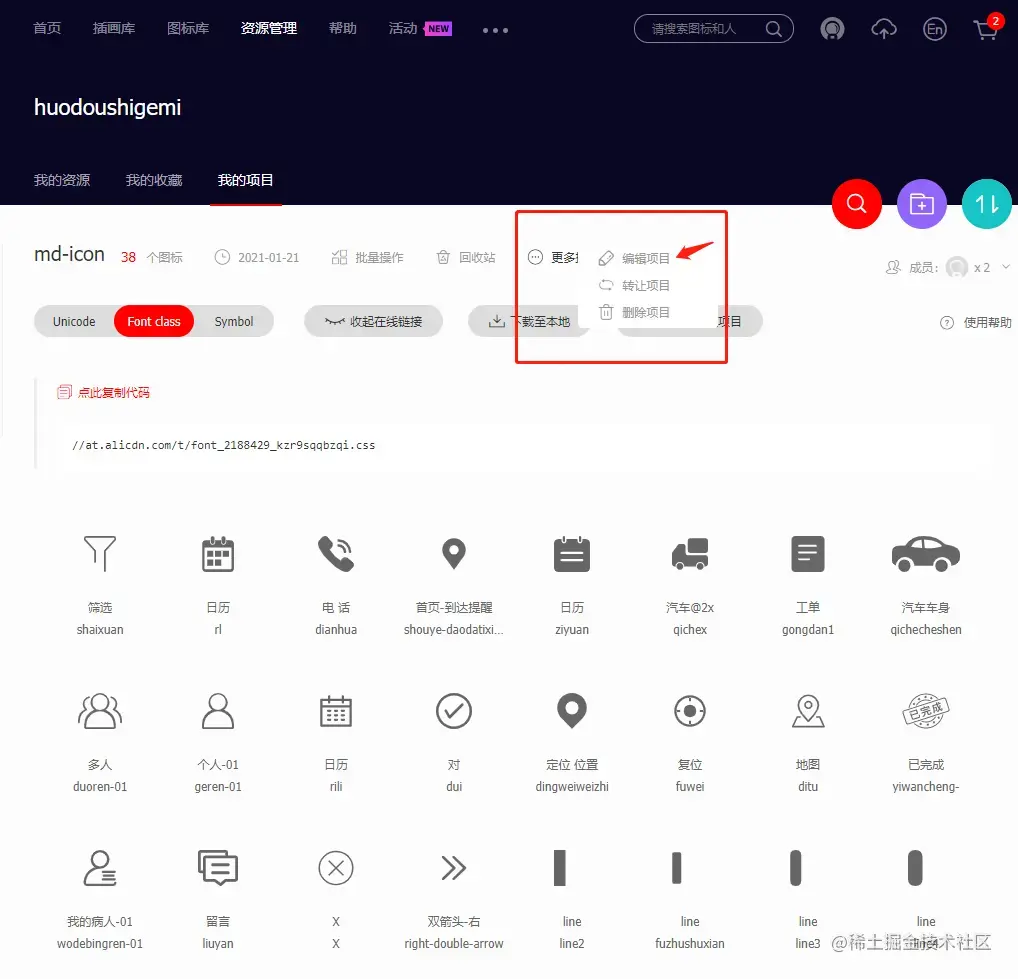Select the yiwancheng stamp icon
Screen dimensions: 1018x979
925,711
